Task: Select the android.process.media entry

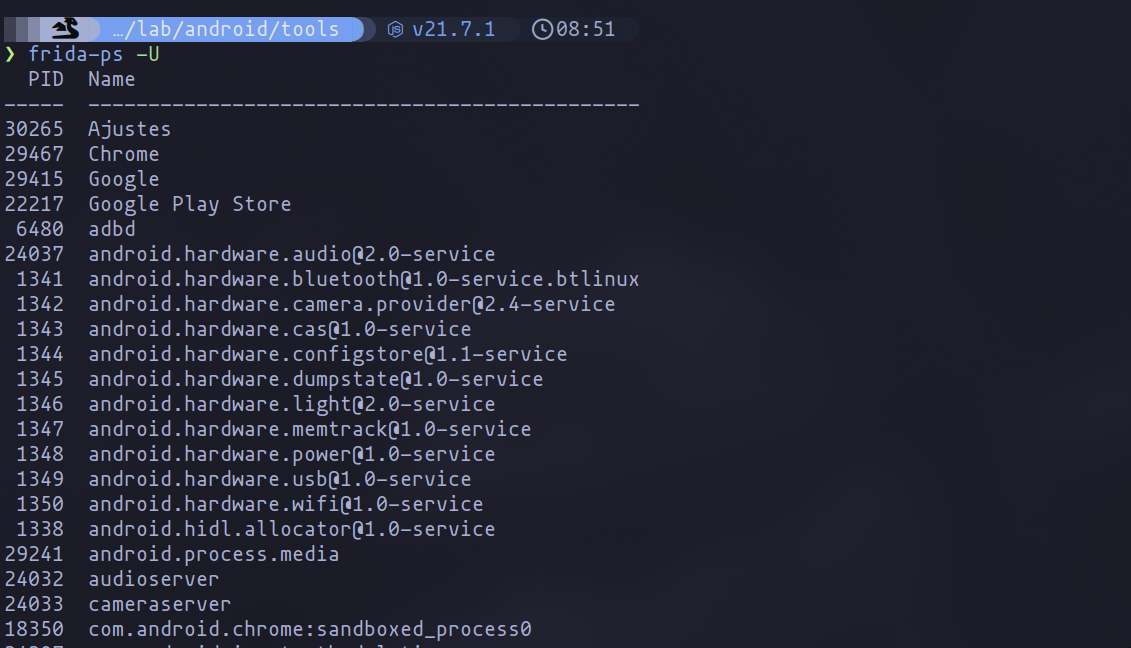Action: [x=213, y=554]
